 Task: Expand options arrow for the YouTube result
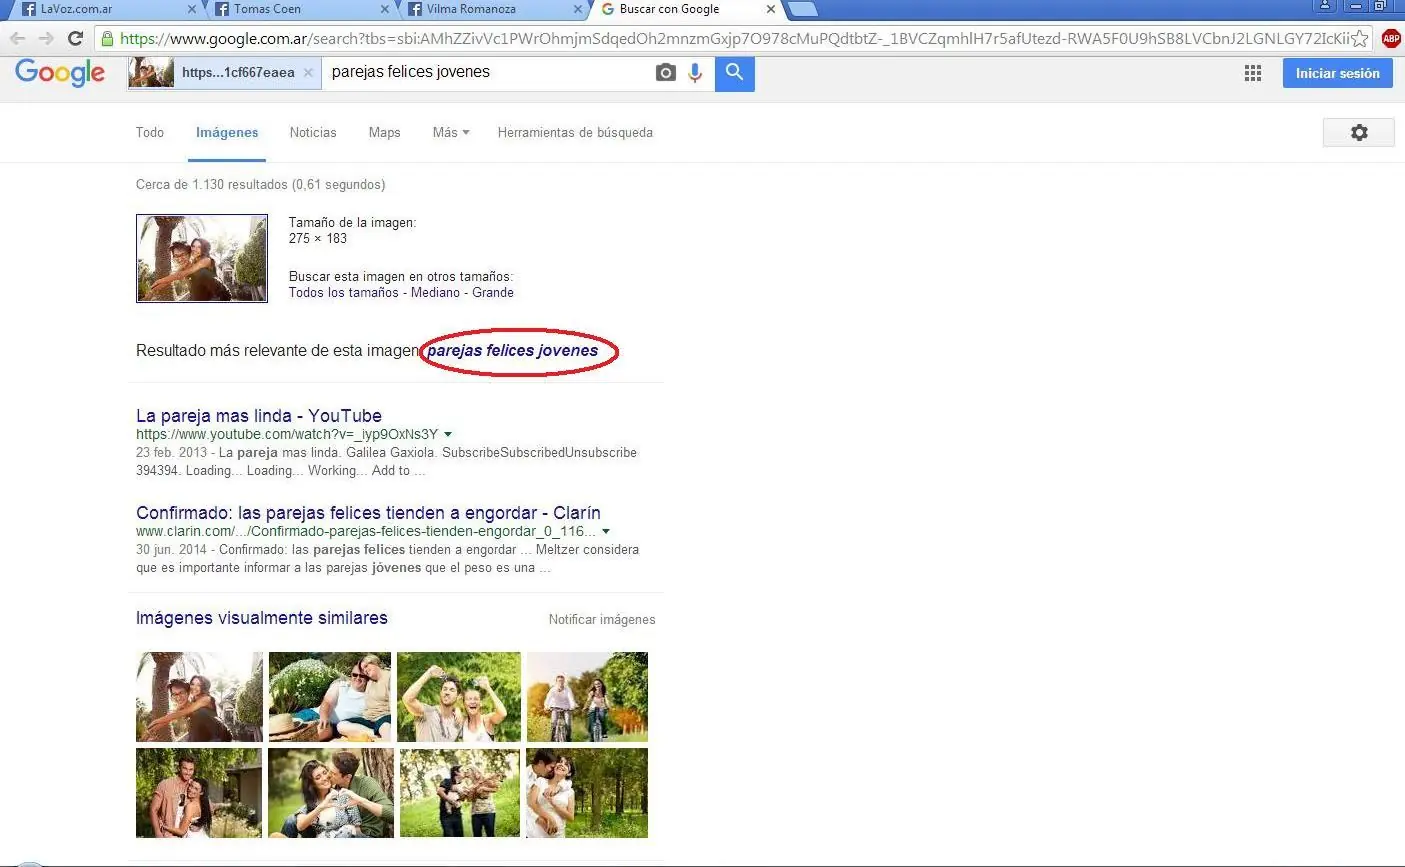point(448,434)
